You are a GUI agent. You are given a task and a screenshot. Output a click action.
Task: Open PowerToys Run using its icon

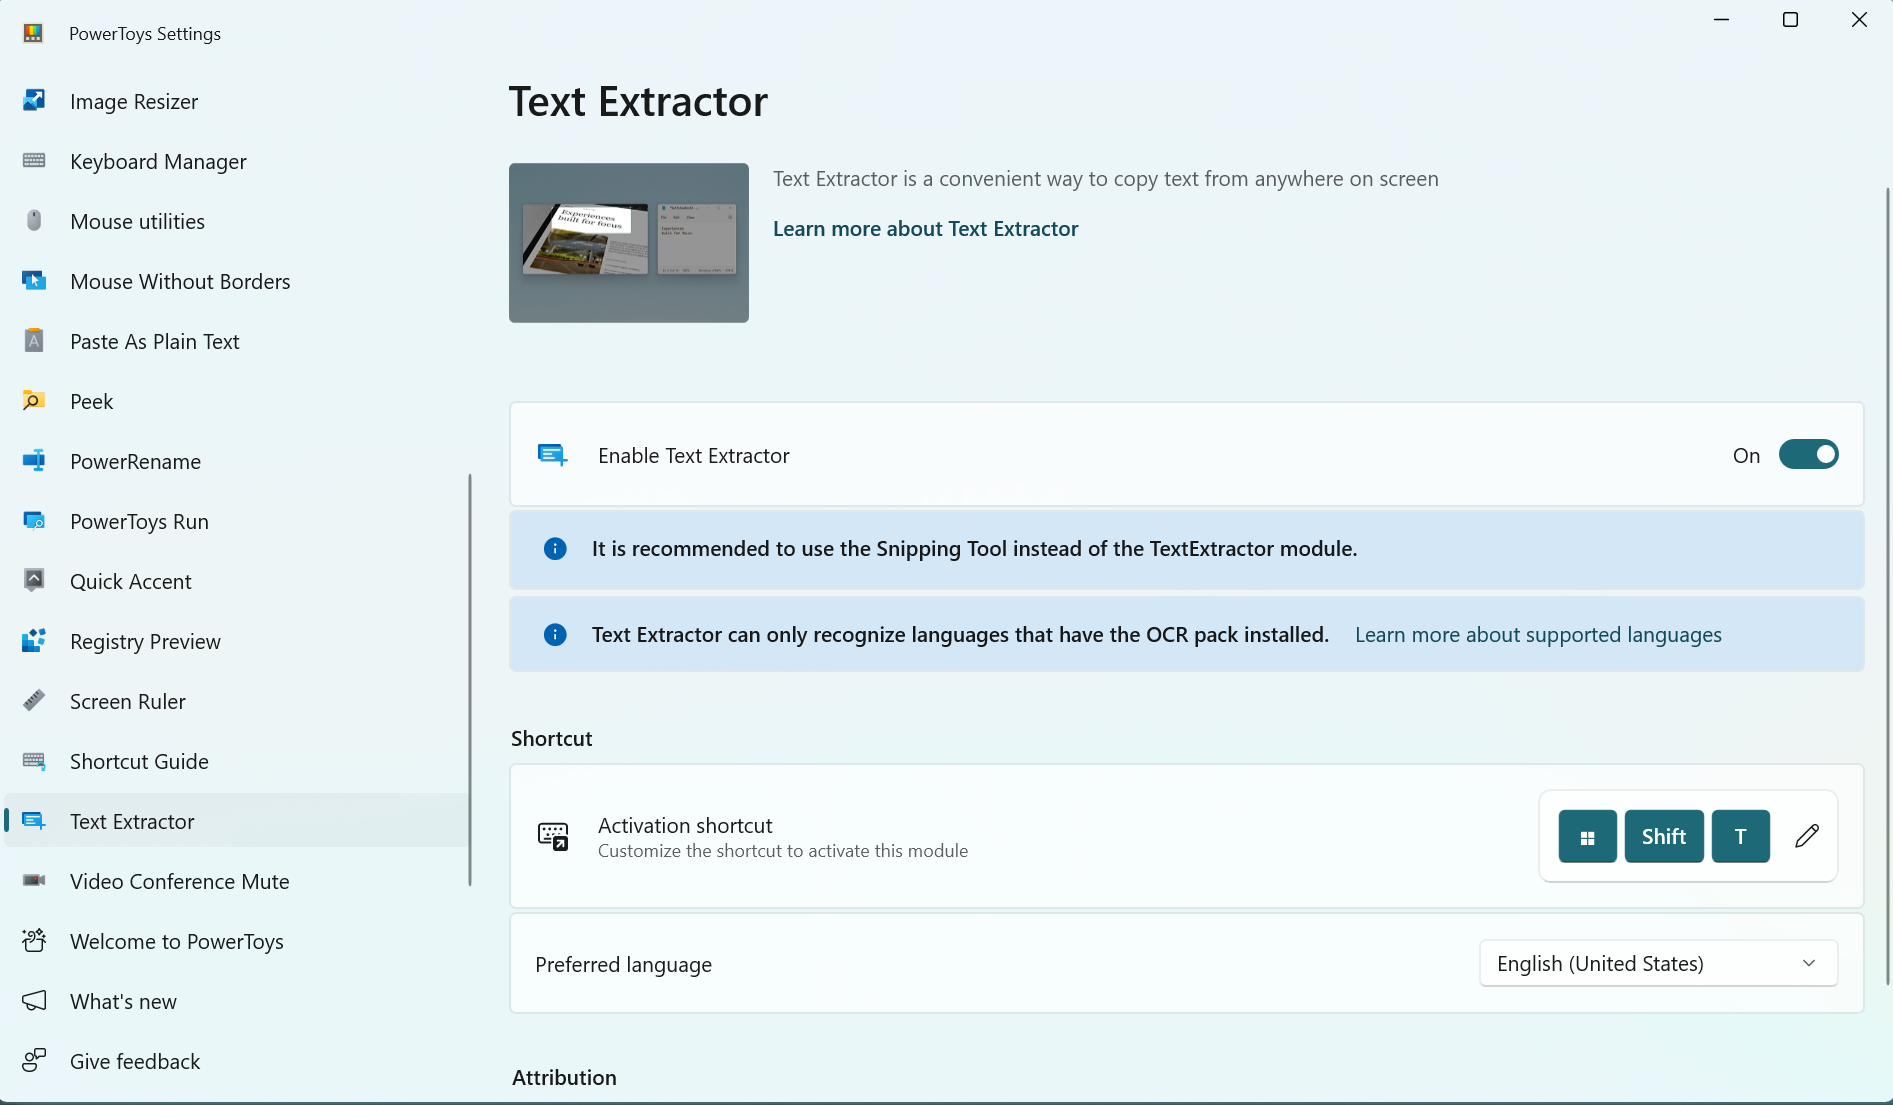34,520
